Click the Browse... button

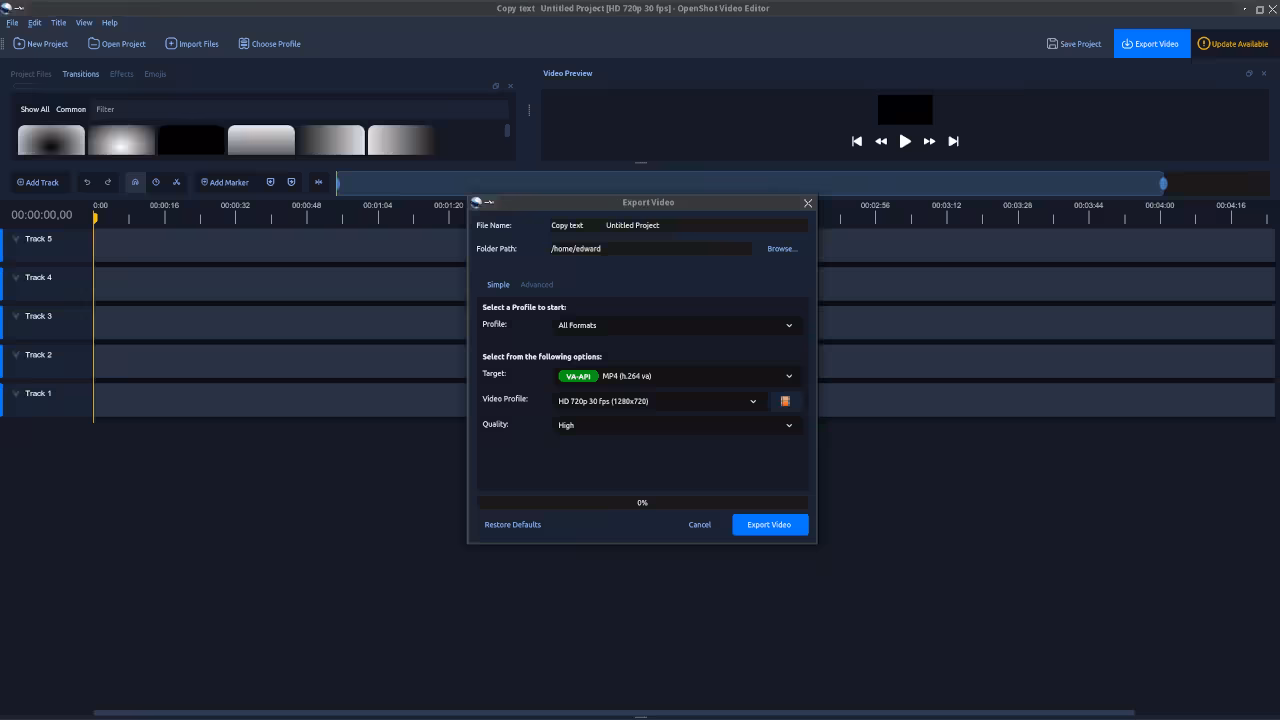point(782,248)
